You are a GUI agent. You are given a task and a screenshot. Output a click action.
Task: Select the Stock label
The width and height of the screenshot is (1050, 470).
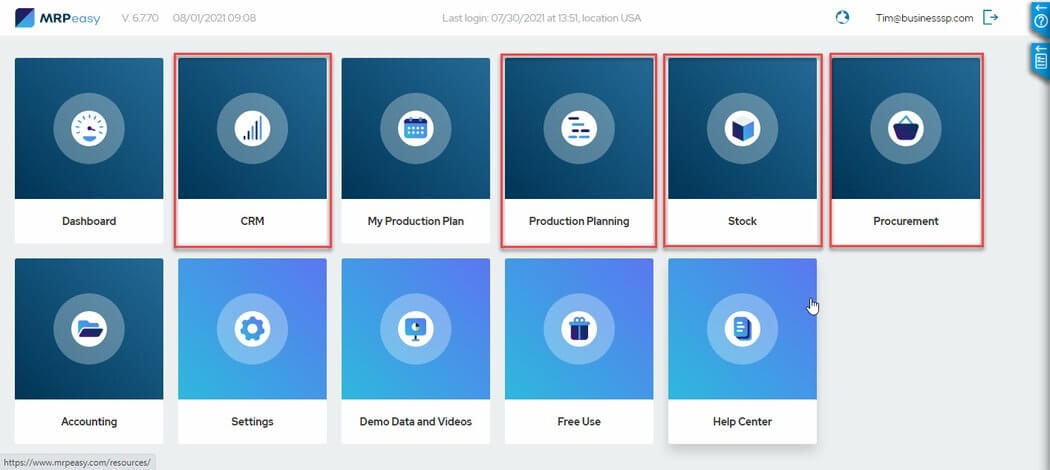pos(743,221)
